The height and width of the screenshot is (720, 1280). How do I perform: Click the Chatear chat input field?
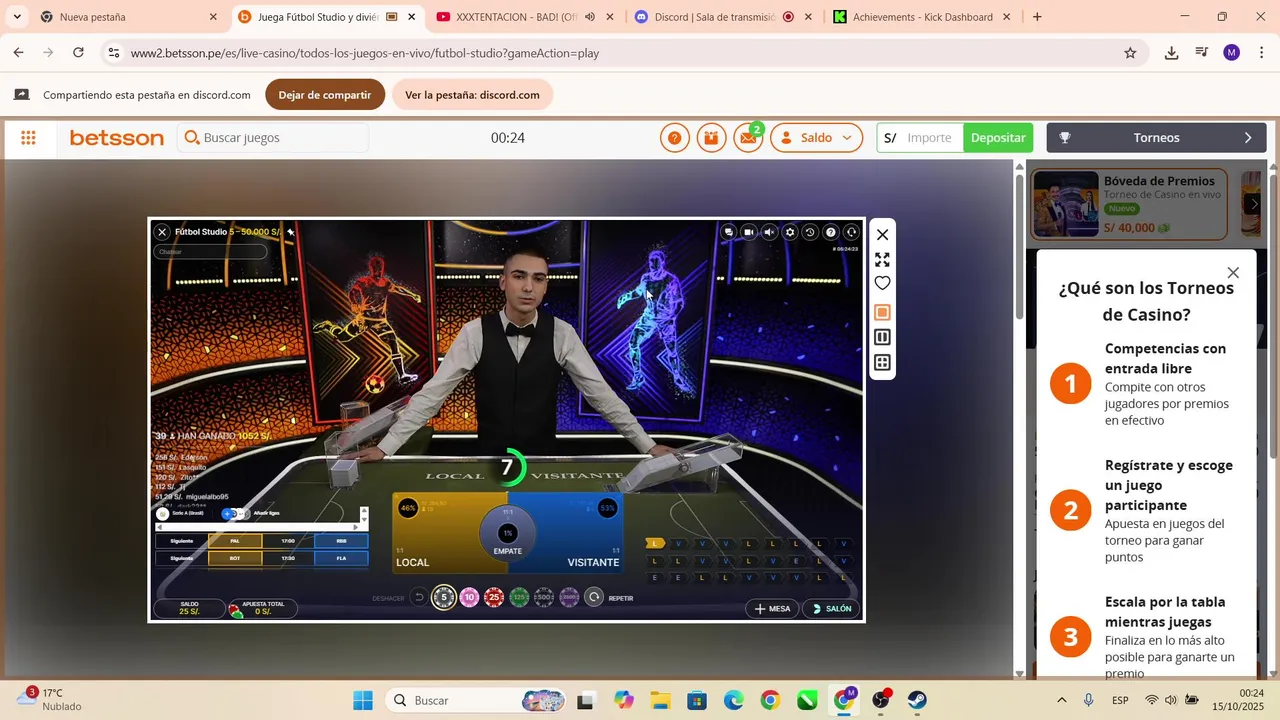click(x=211, y=252)
